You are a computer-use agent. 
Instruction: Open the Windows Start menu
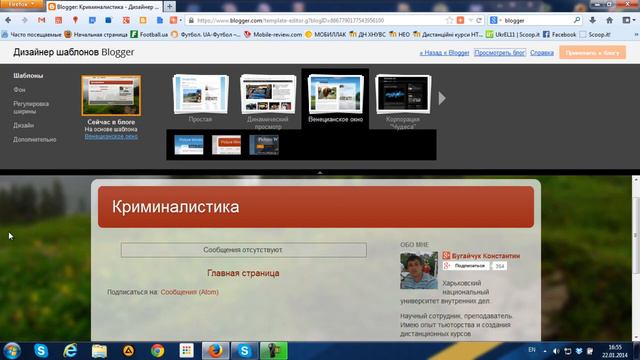11,351
